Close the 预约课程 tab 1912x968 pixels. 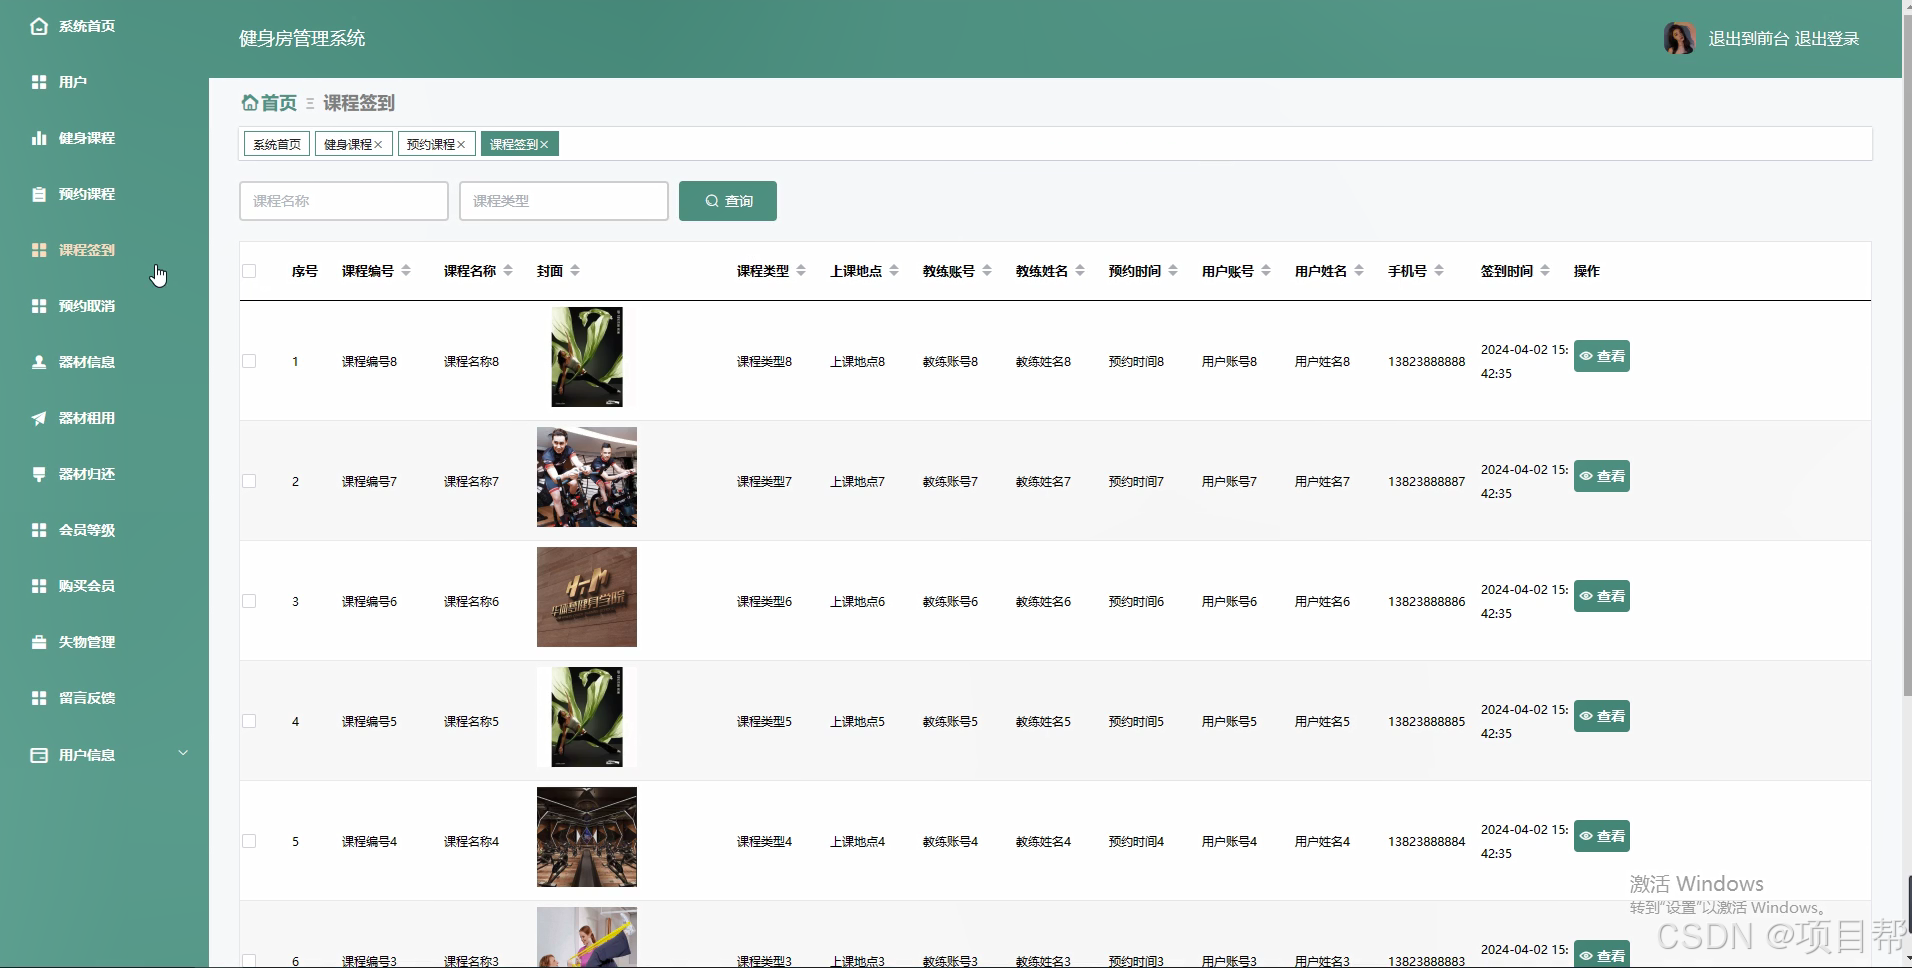tap(461, 145)
